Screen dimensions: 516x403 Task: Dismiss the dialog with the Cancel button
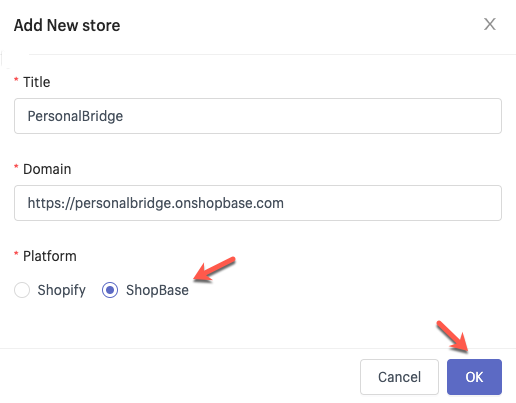tap(399, 377)
